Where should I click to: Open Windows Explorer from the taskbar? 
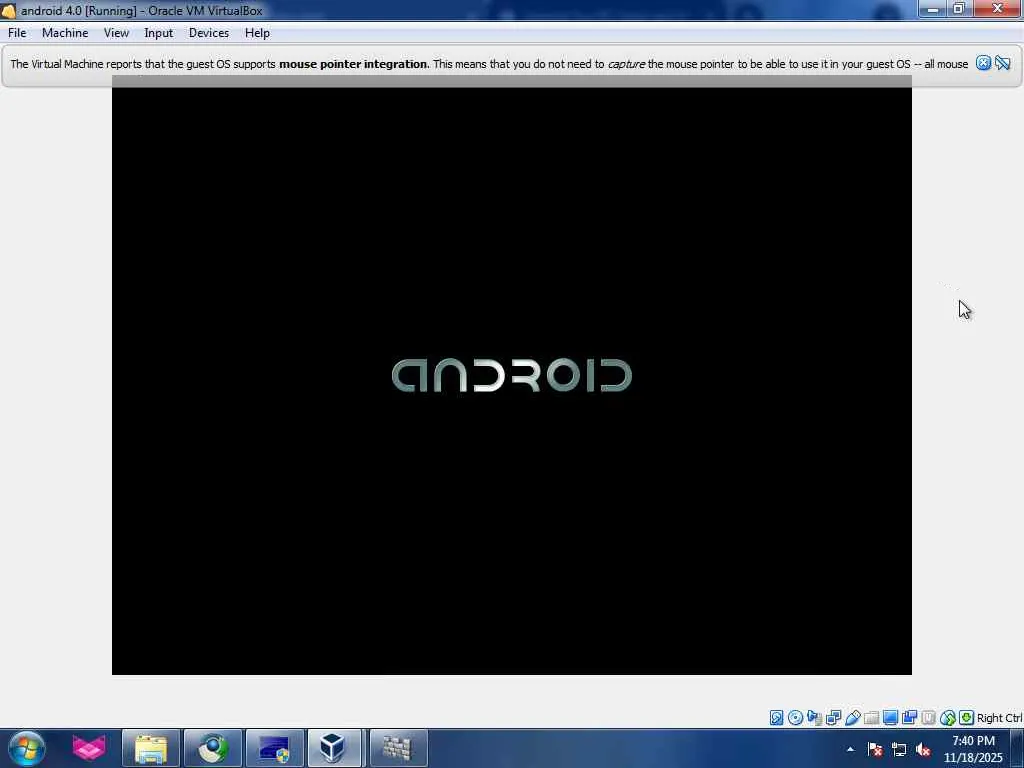tap(151, 748)
